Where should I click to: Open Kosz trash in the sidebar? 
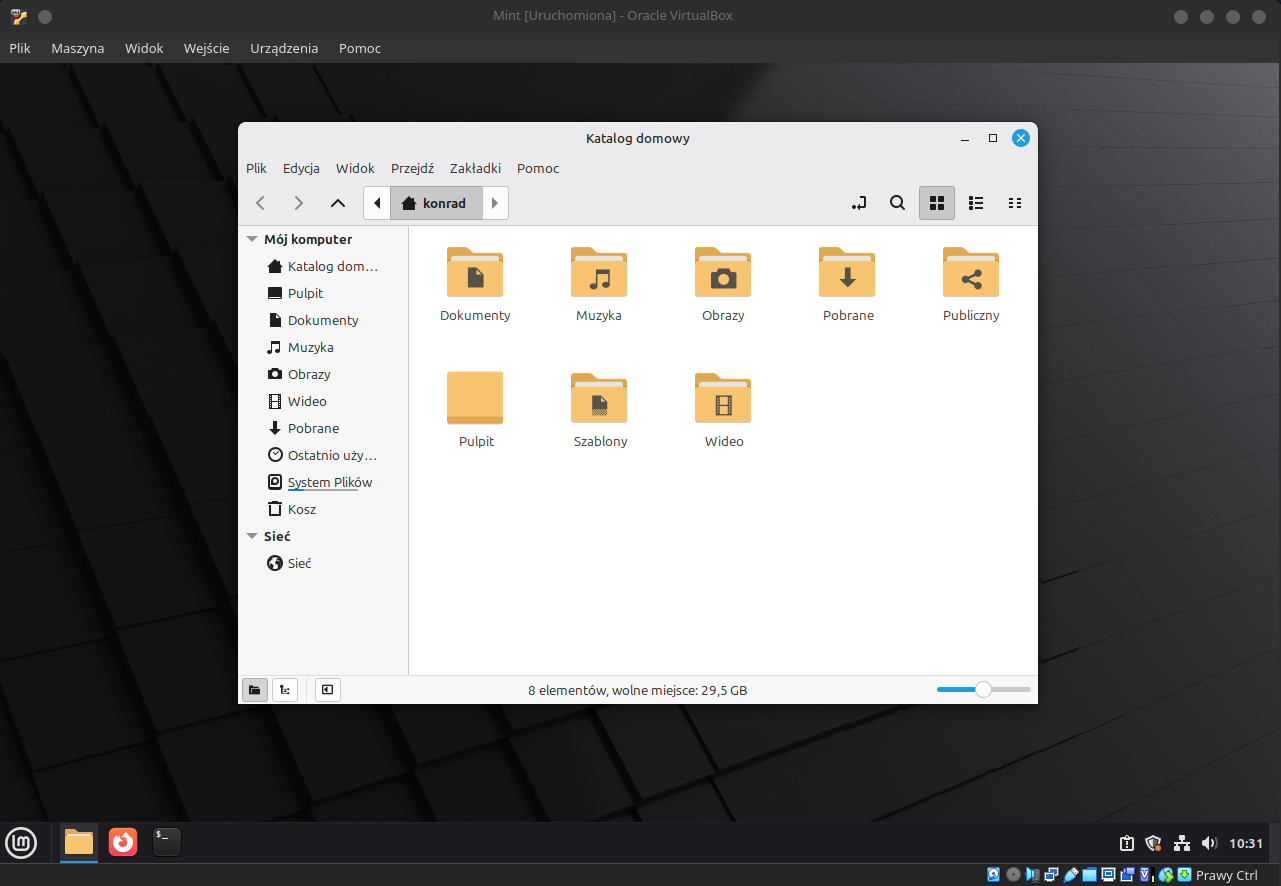click(x=323, y=510)
